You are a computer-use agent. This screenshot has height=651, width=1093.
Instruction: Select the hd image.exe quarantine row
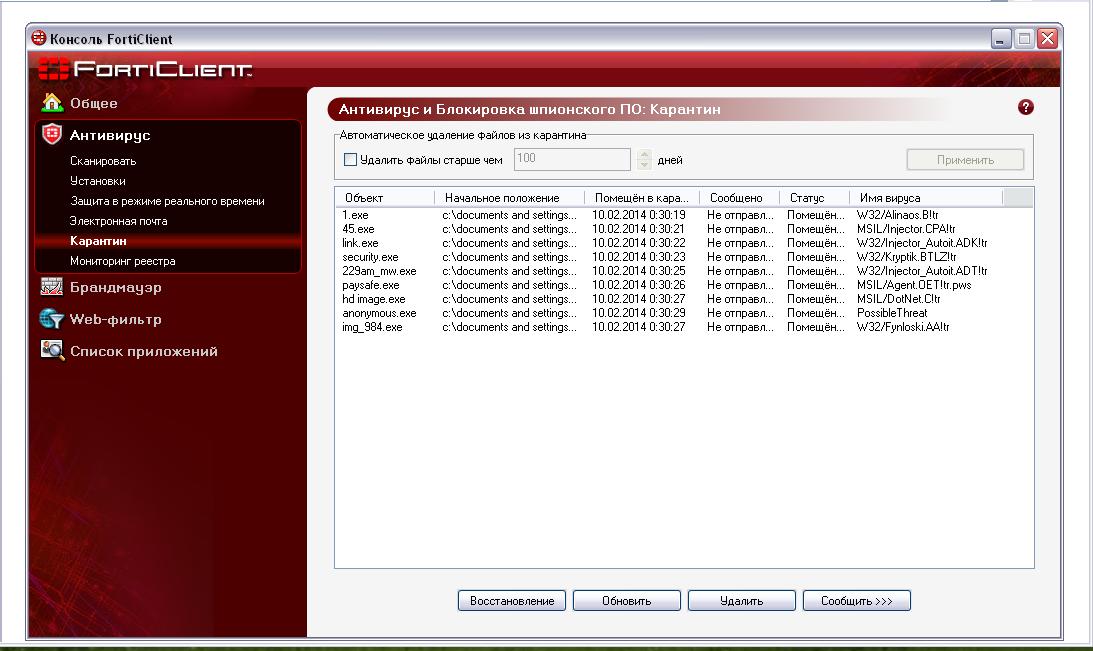[669, 299]
